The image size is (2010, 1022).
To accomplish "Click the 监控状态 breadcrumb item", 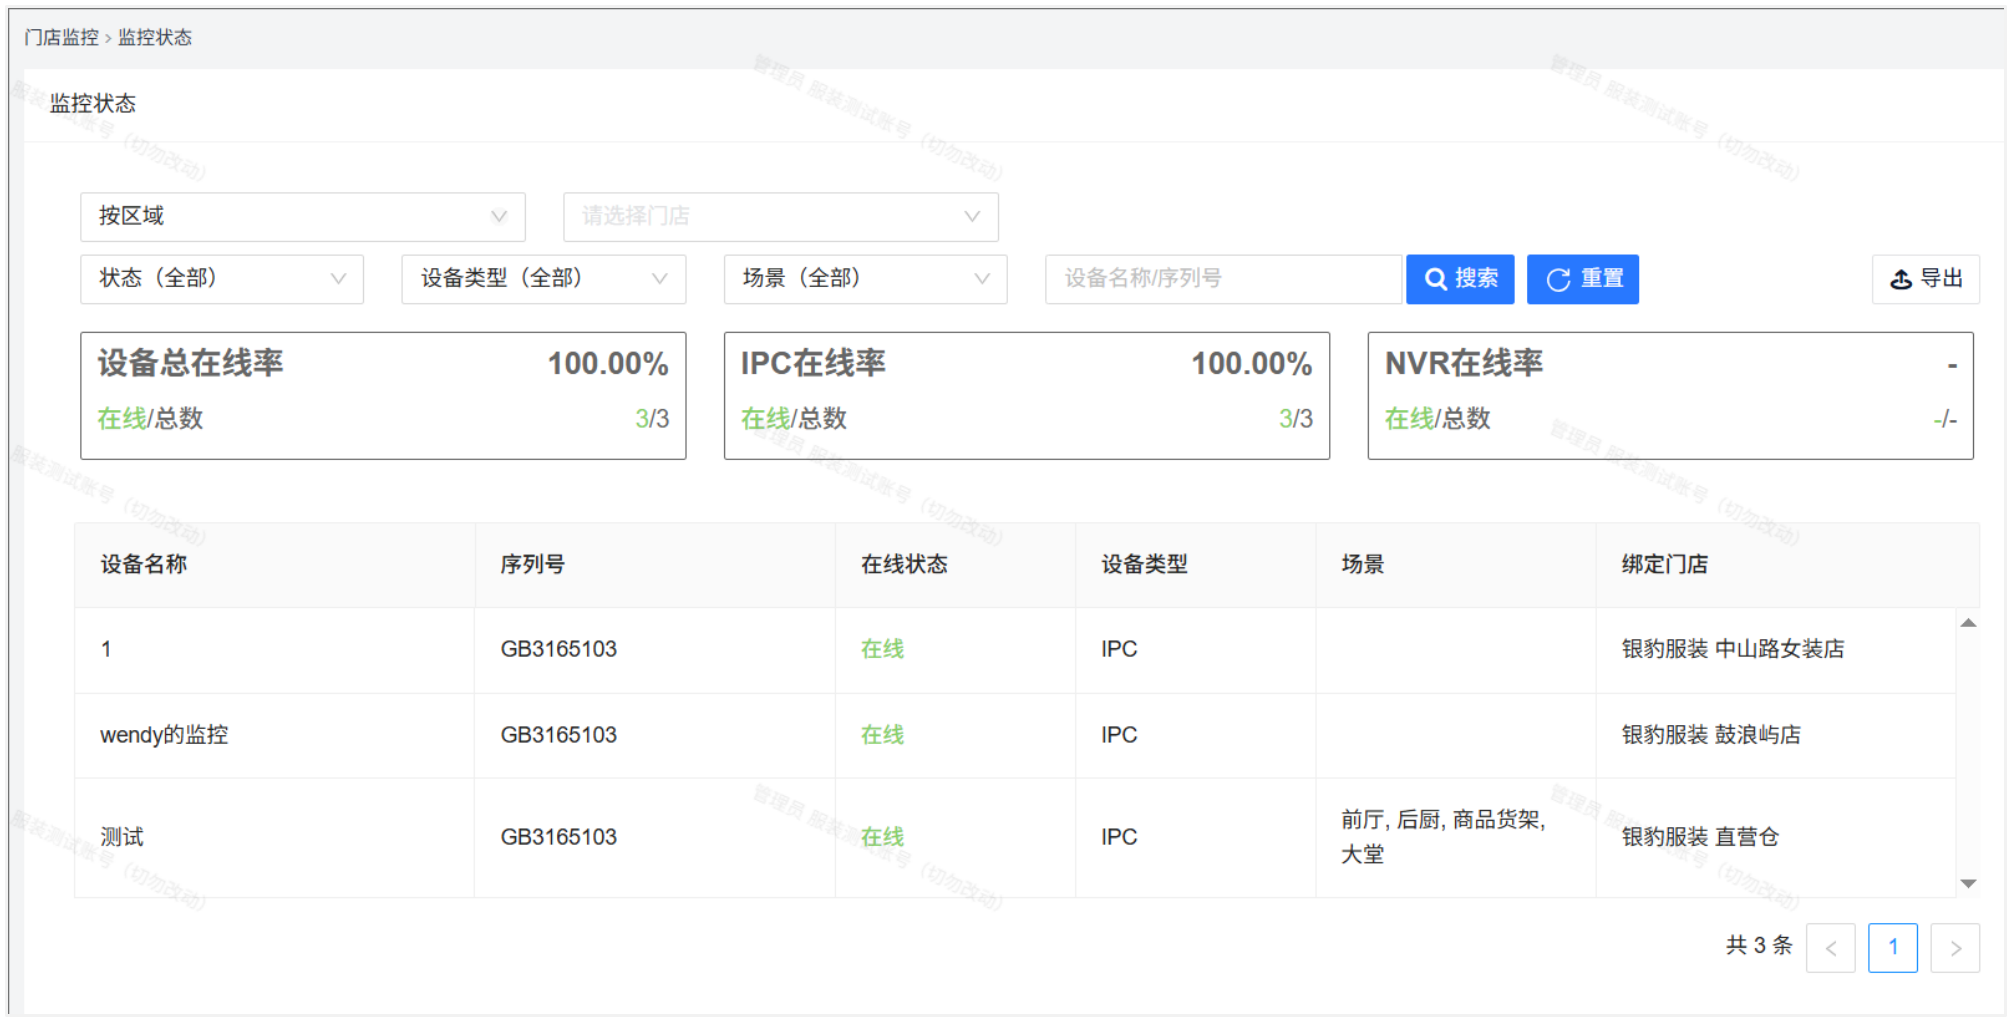I will [155, 38].
